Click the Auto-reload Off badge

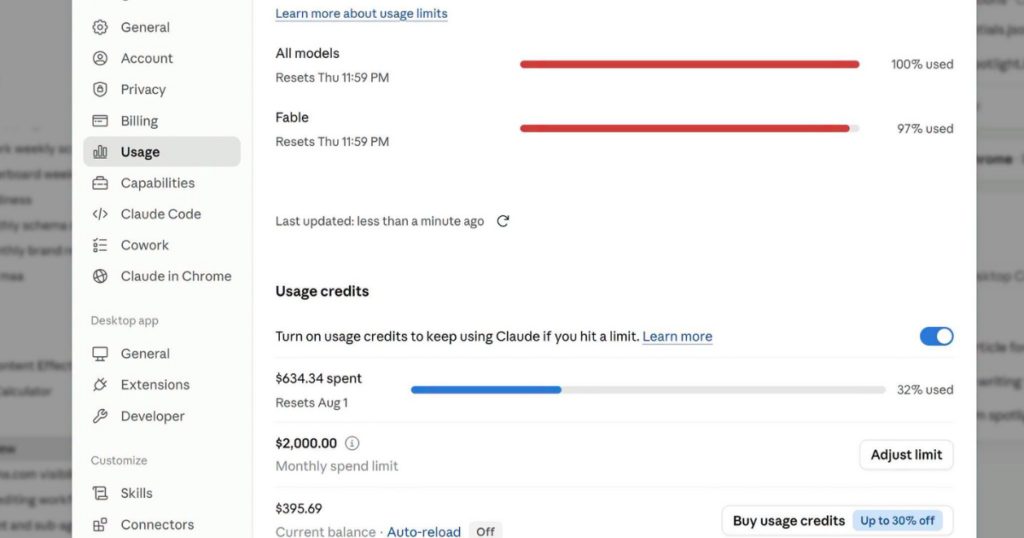point(485,531)
